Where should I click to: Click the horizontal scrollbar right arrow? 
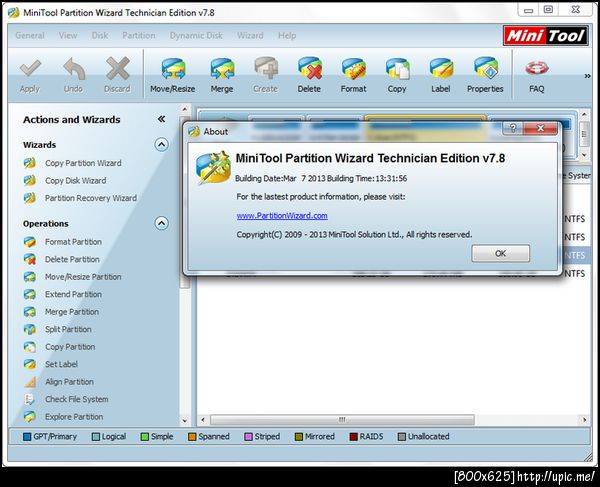584,420
